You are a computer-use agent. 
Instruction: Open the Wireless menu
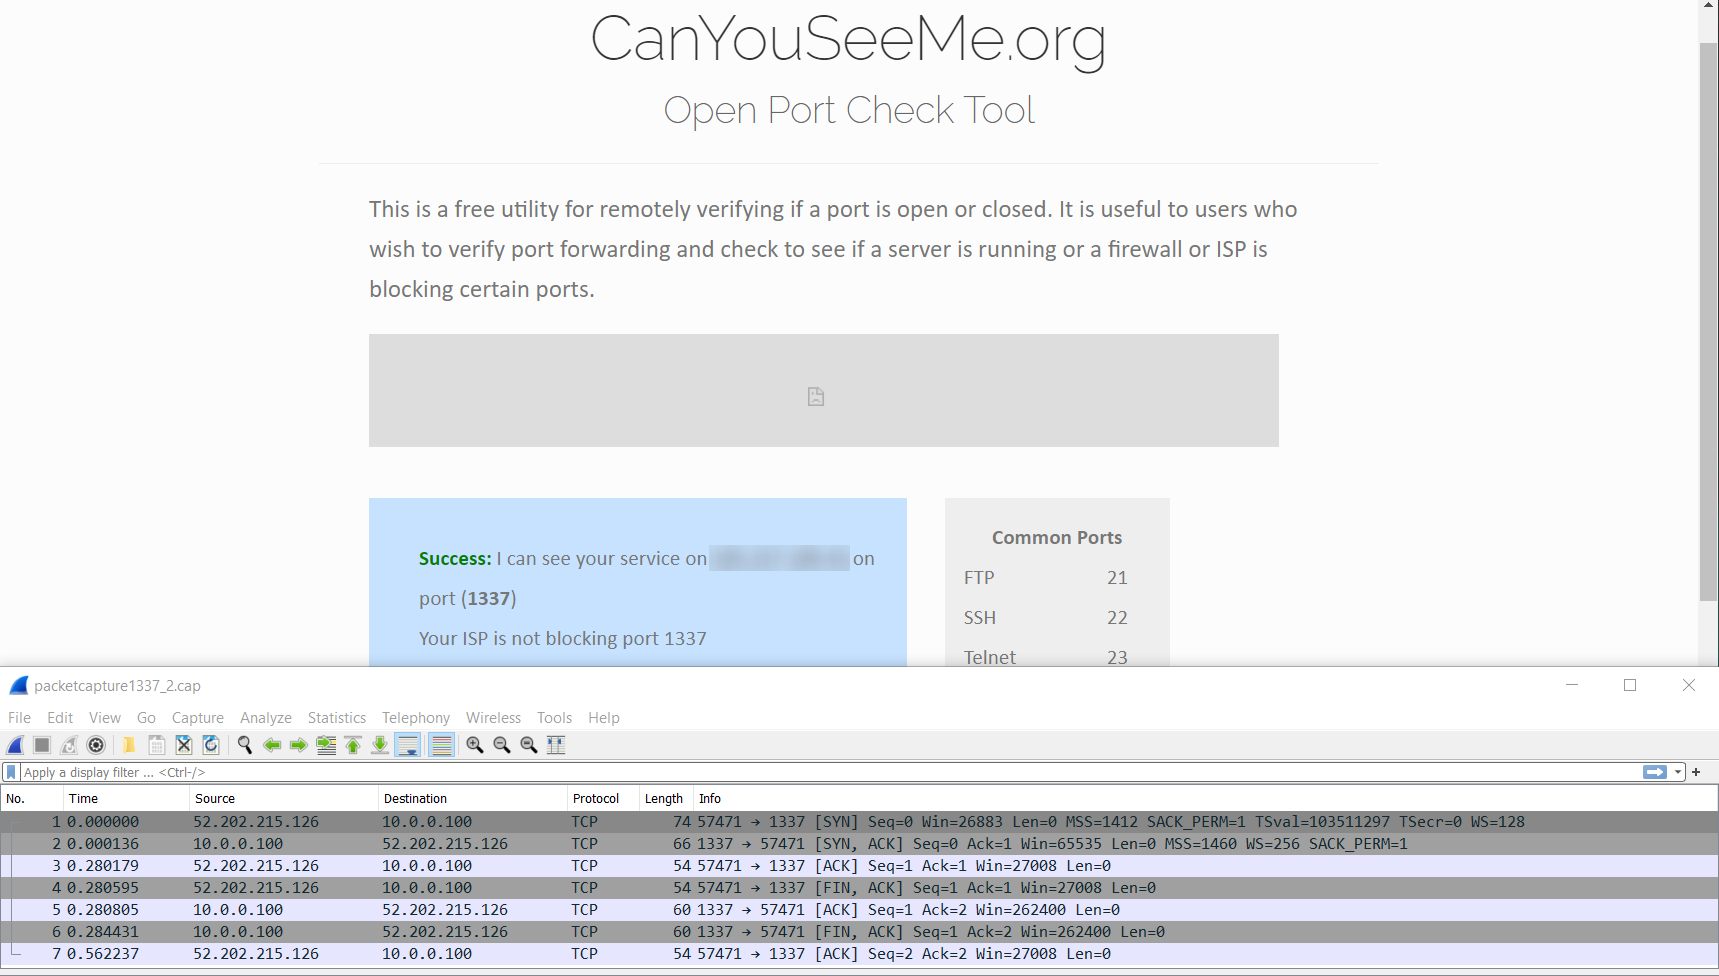point(493,718)
